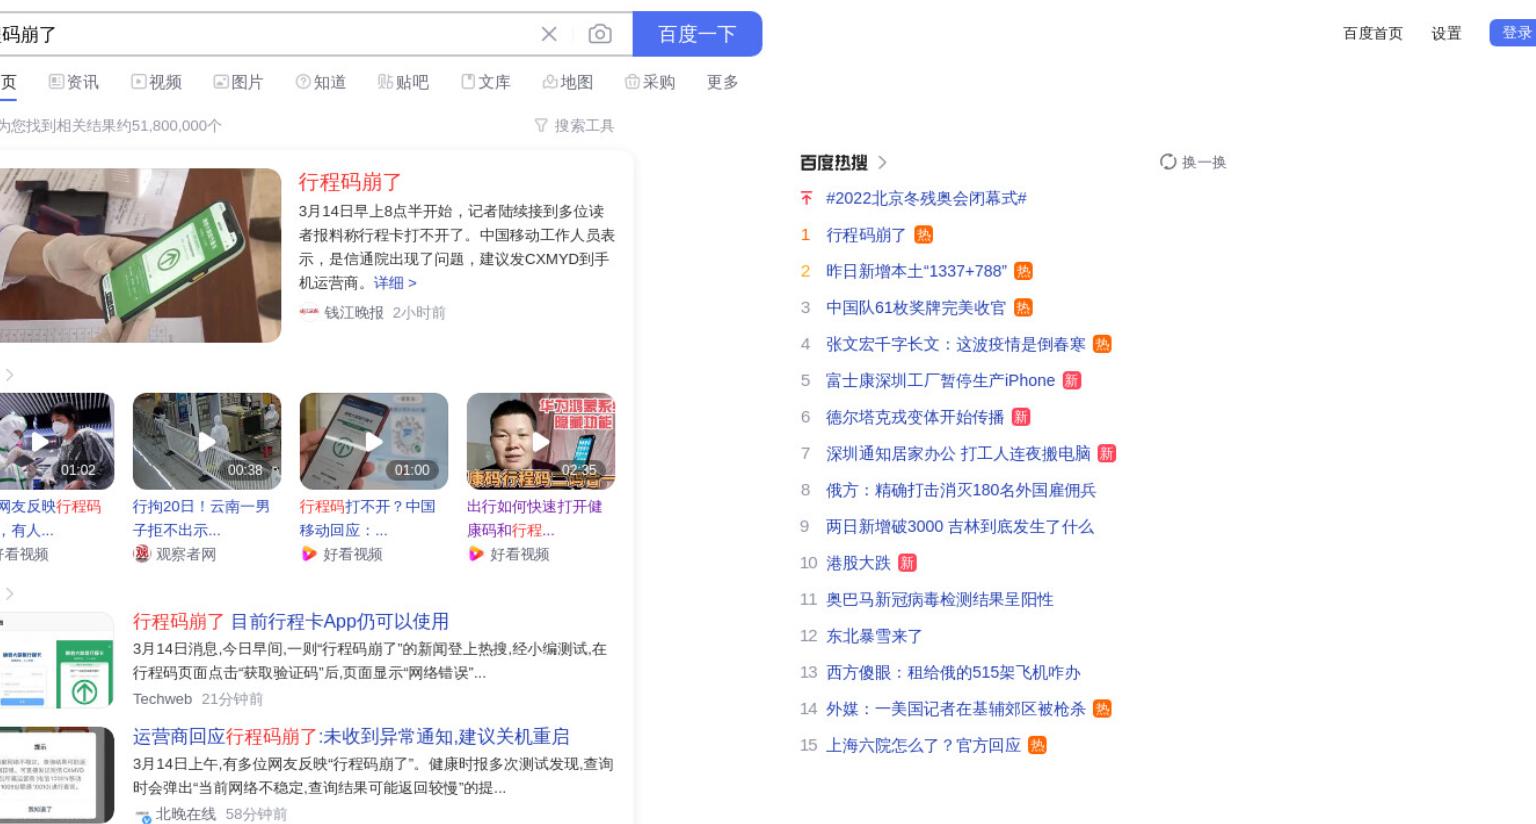
Task: Open hot search 昨日新增本土"1337+788"
Action: click(x=916, y=271)
